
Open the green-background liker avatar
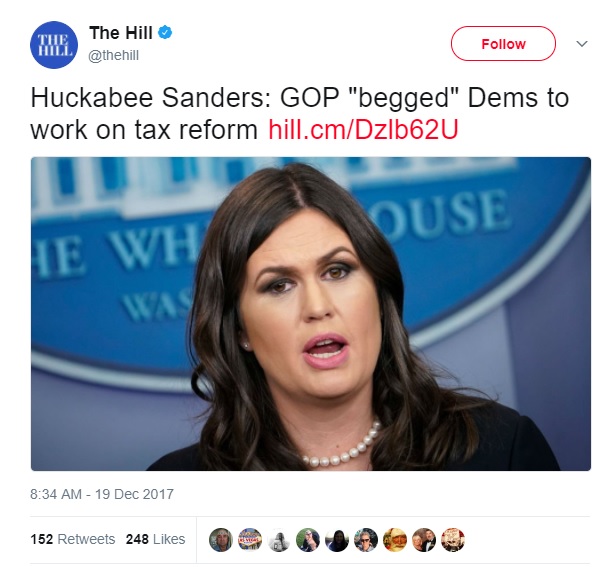308,540
